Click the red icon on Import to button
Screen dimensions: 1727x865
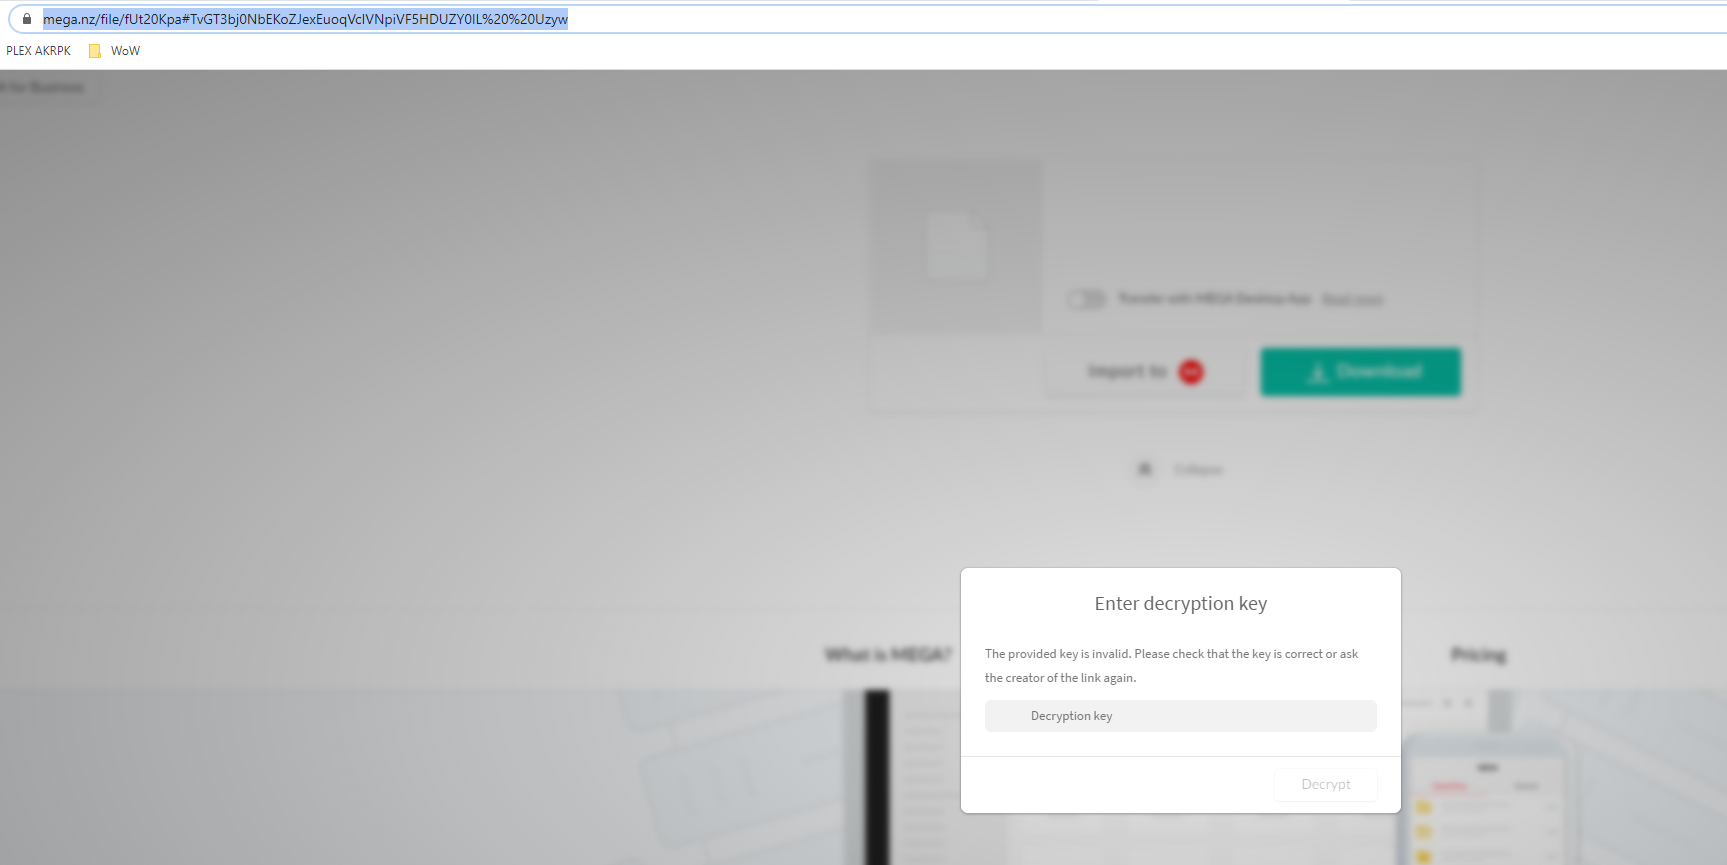pyautogui.click(x=1191, y=372)
